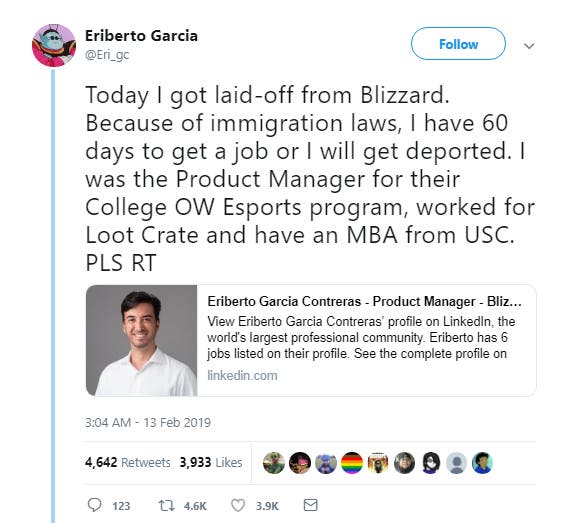Click the retweet arrows icon

pos(166,505)
